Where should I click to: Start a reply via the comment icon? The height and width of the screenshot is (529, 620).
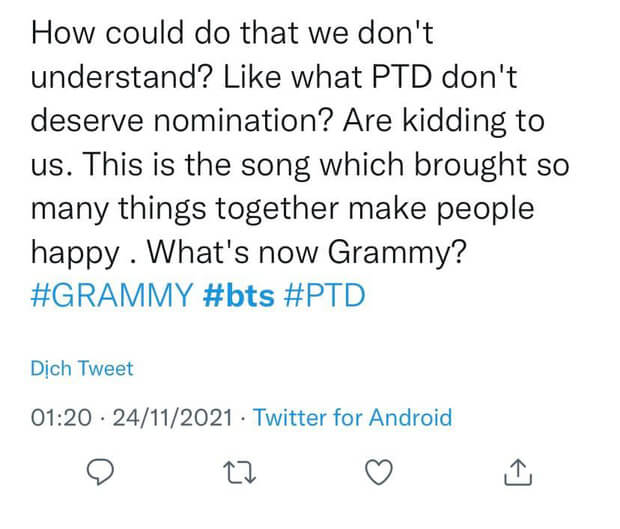pos(100,472)
